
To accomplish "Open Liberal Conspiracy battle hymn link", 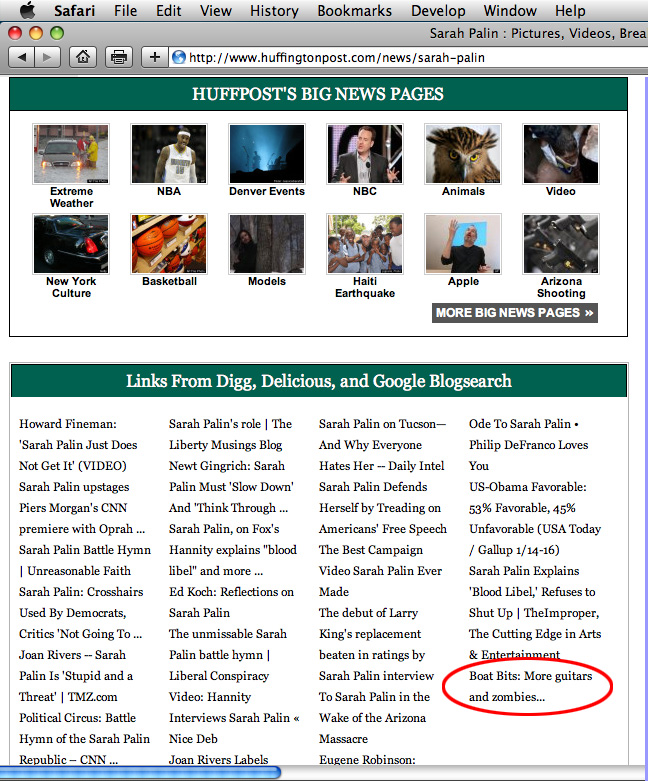I will [x=228, y=654].
